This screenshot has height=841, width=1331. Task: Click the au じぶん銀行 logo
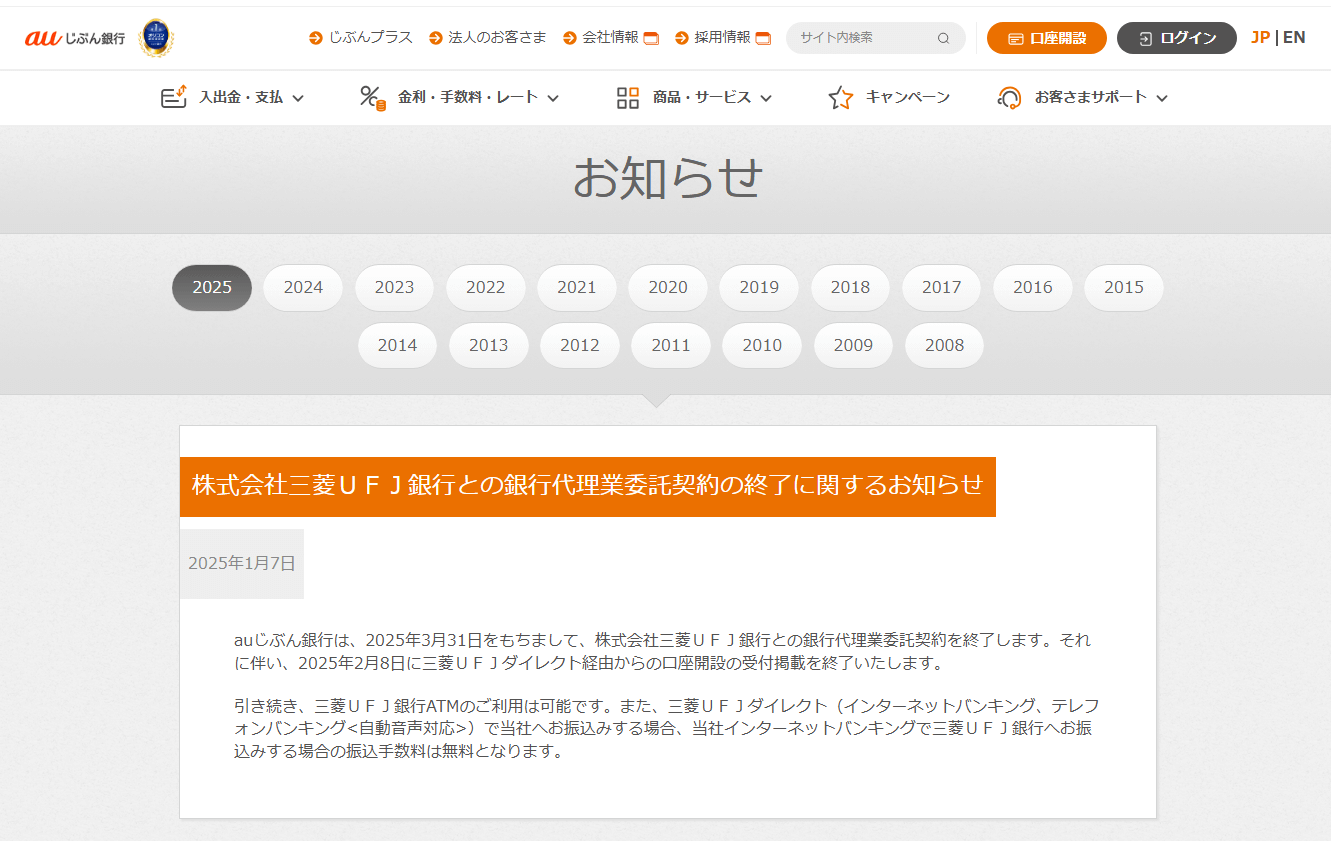pos(75,38)
